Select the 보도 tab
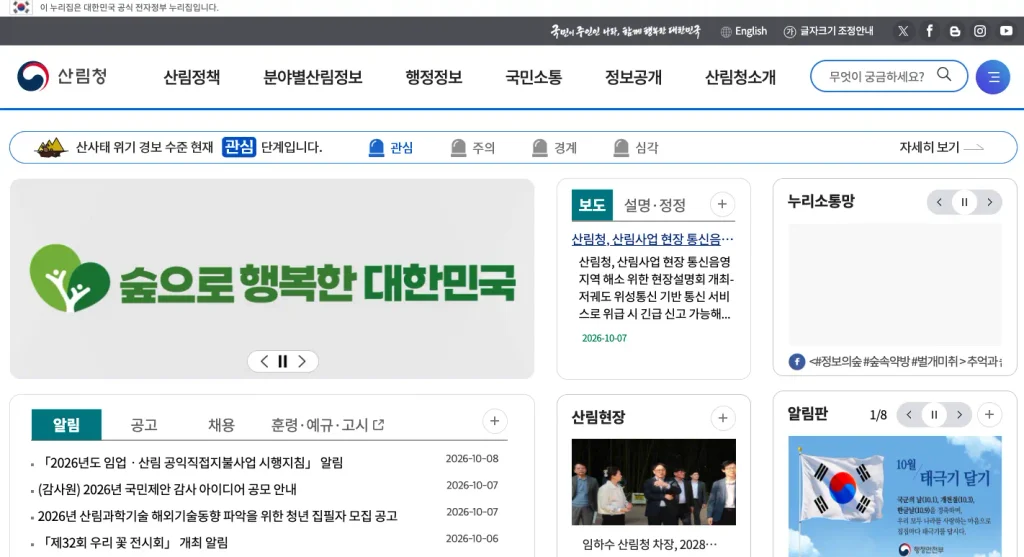Image resolution: width=1024 pixels, height=557 pixels. [x=592, y=205]
